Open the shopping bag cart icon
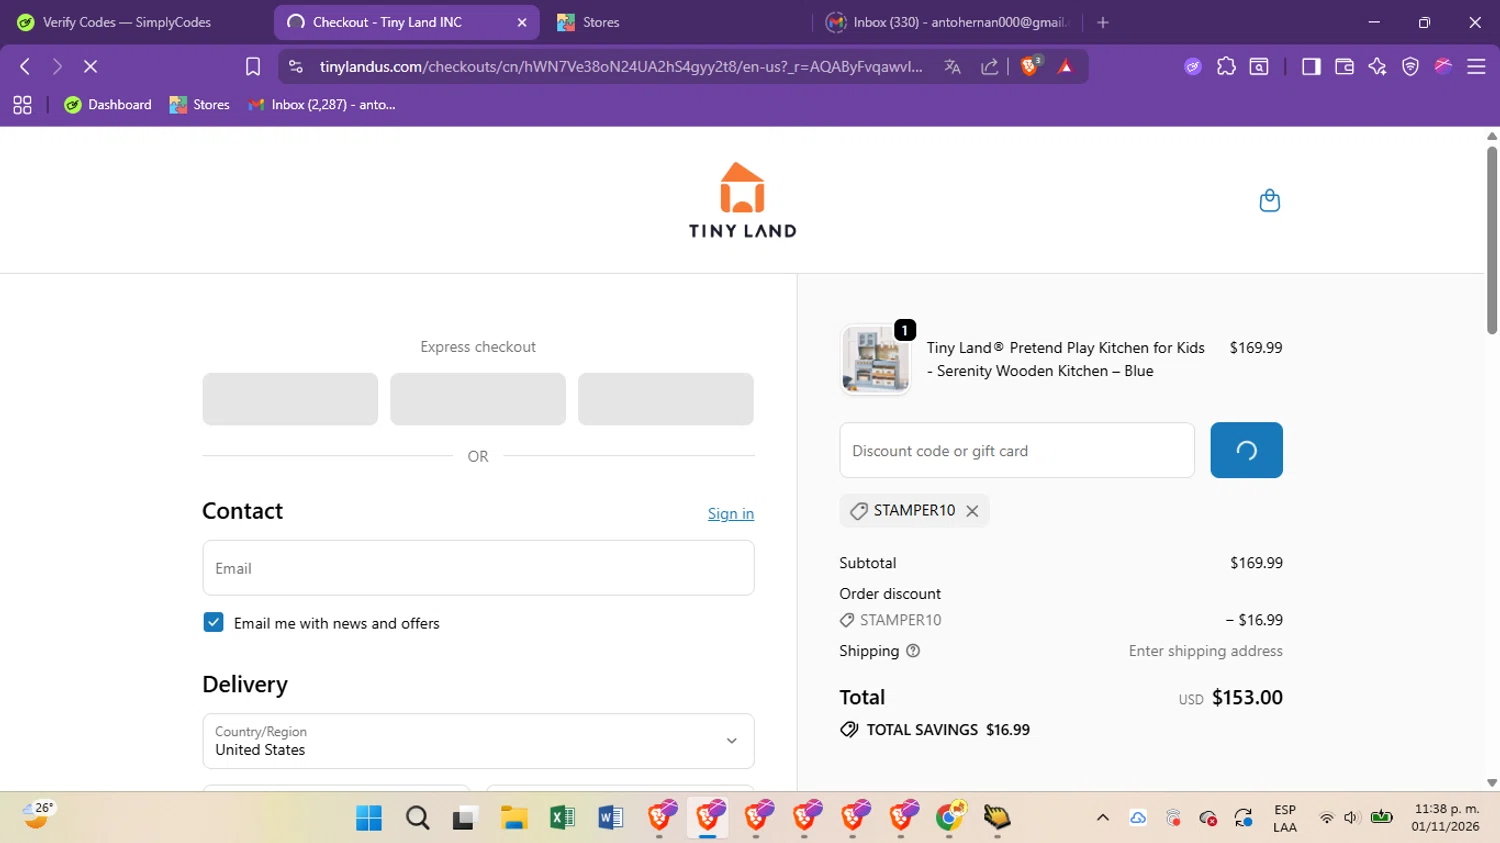Viewport: 1500px width, 843px height. click(x=1269, y=200)
